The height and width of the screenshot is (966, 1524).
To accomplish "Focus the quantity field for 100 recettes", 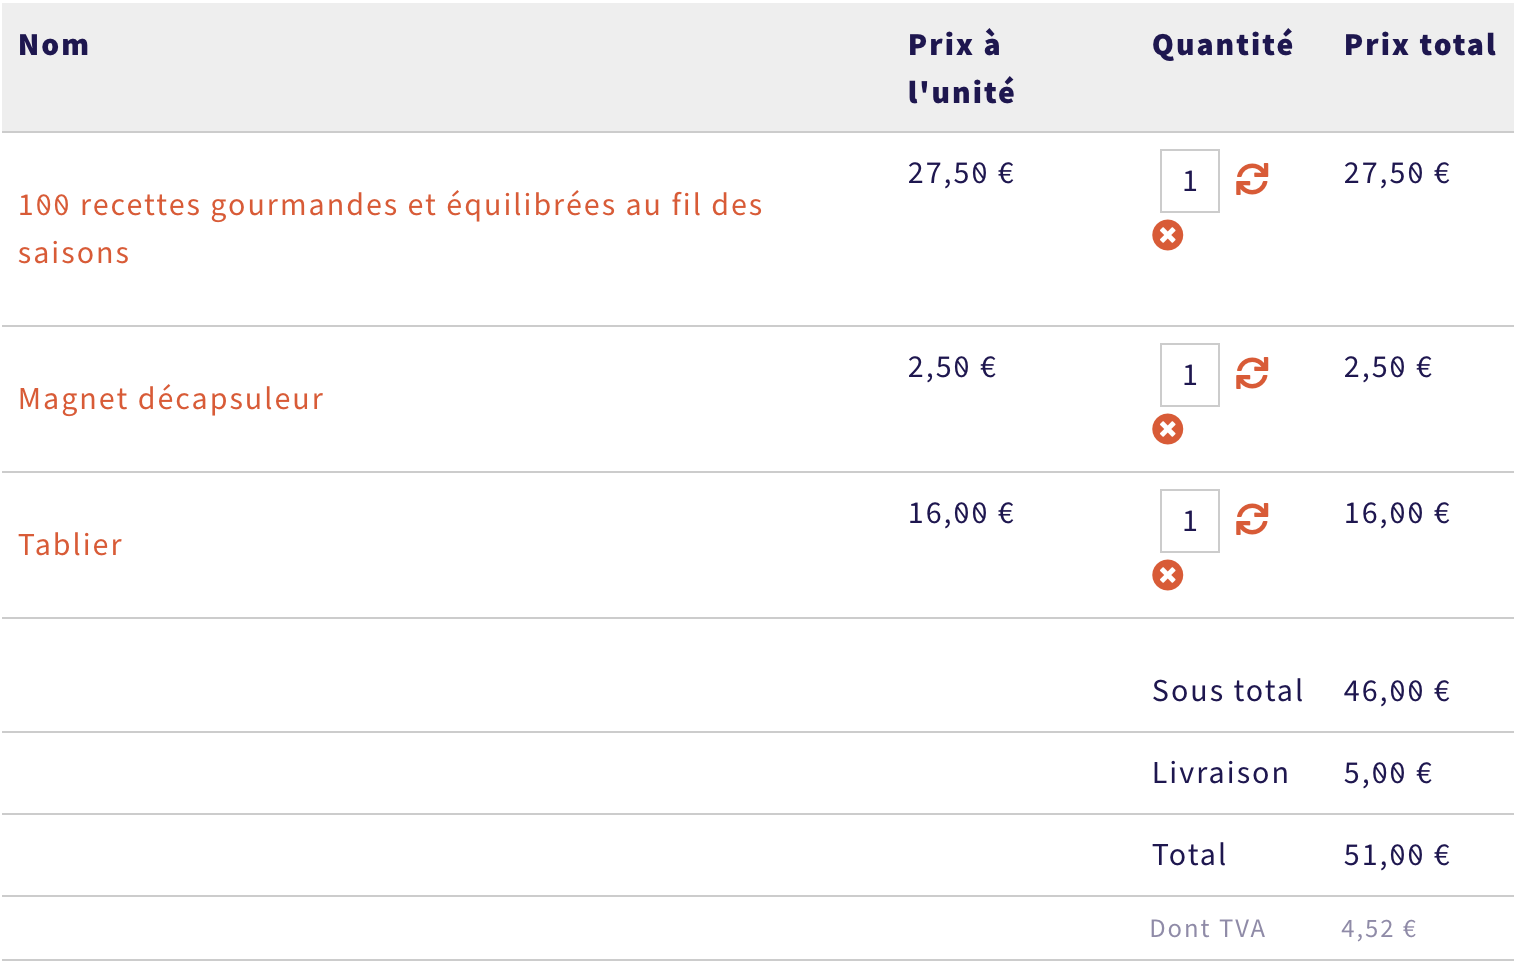I will (1189, 181).
